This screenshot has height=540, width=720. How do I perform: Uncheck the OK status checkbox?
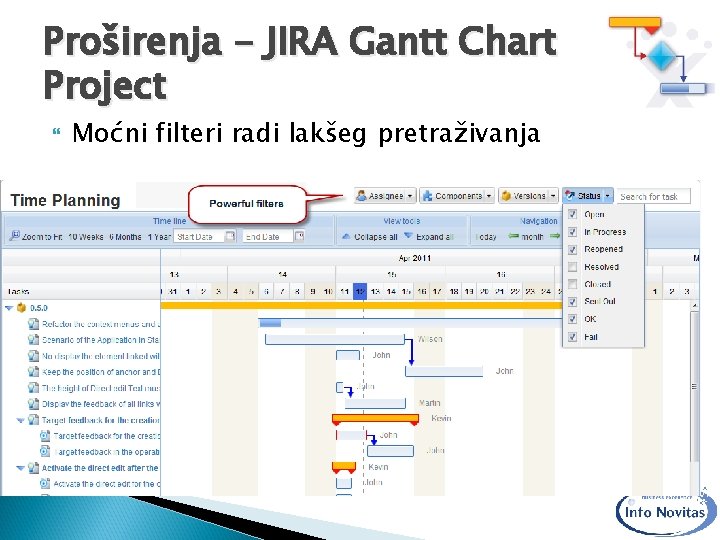tap(572, 319)
